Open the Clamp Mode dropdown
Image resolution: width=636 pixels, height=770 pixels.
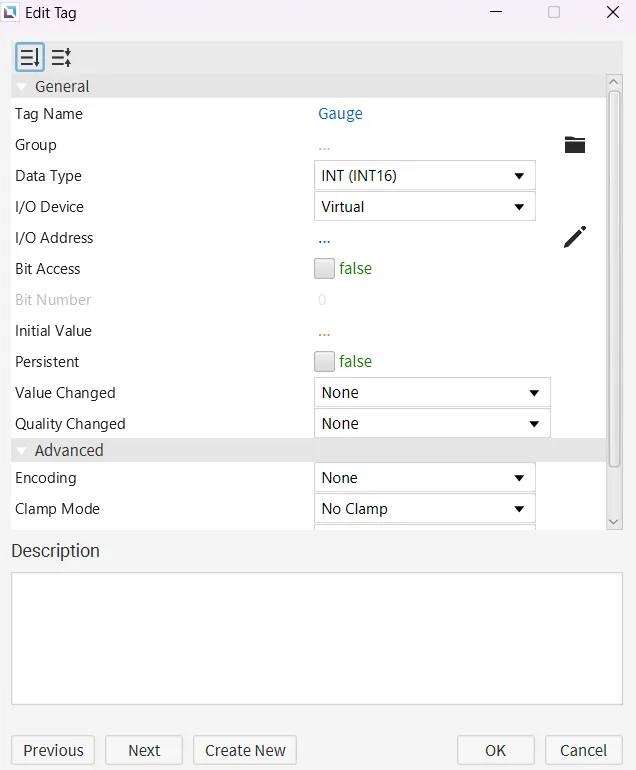click(424, 509)
